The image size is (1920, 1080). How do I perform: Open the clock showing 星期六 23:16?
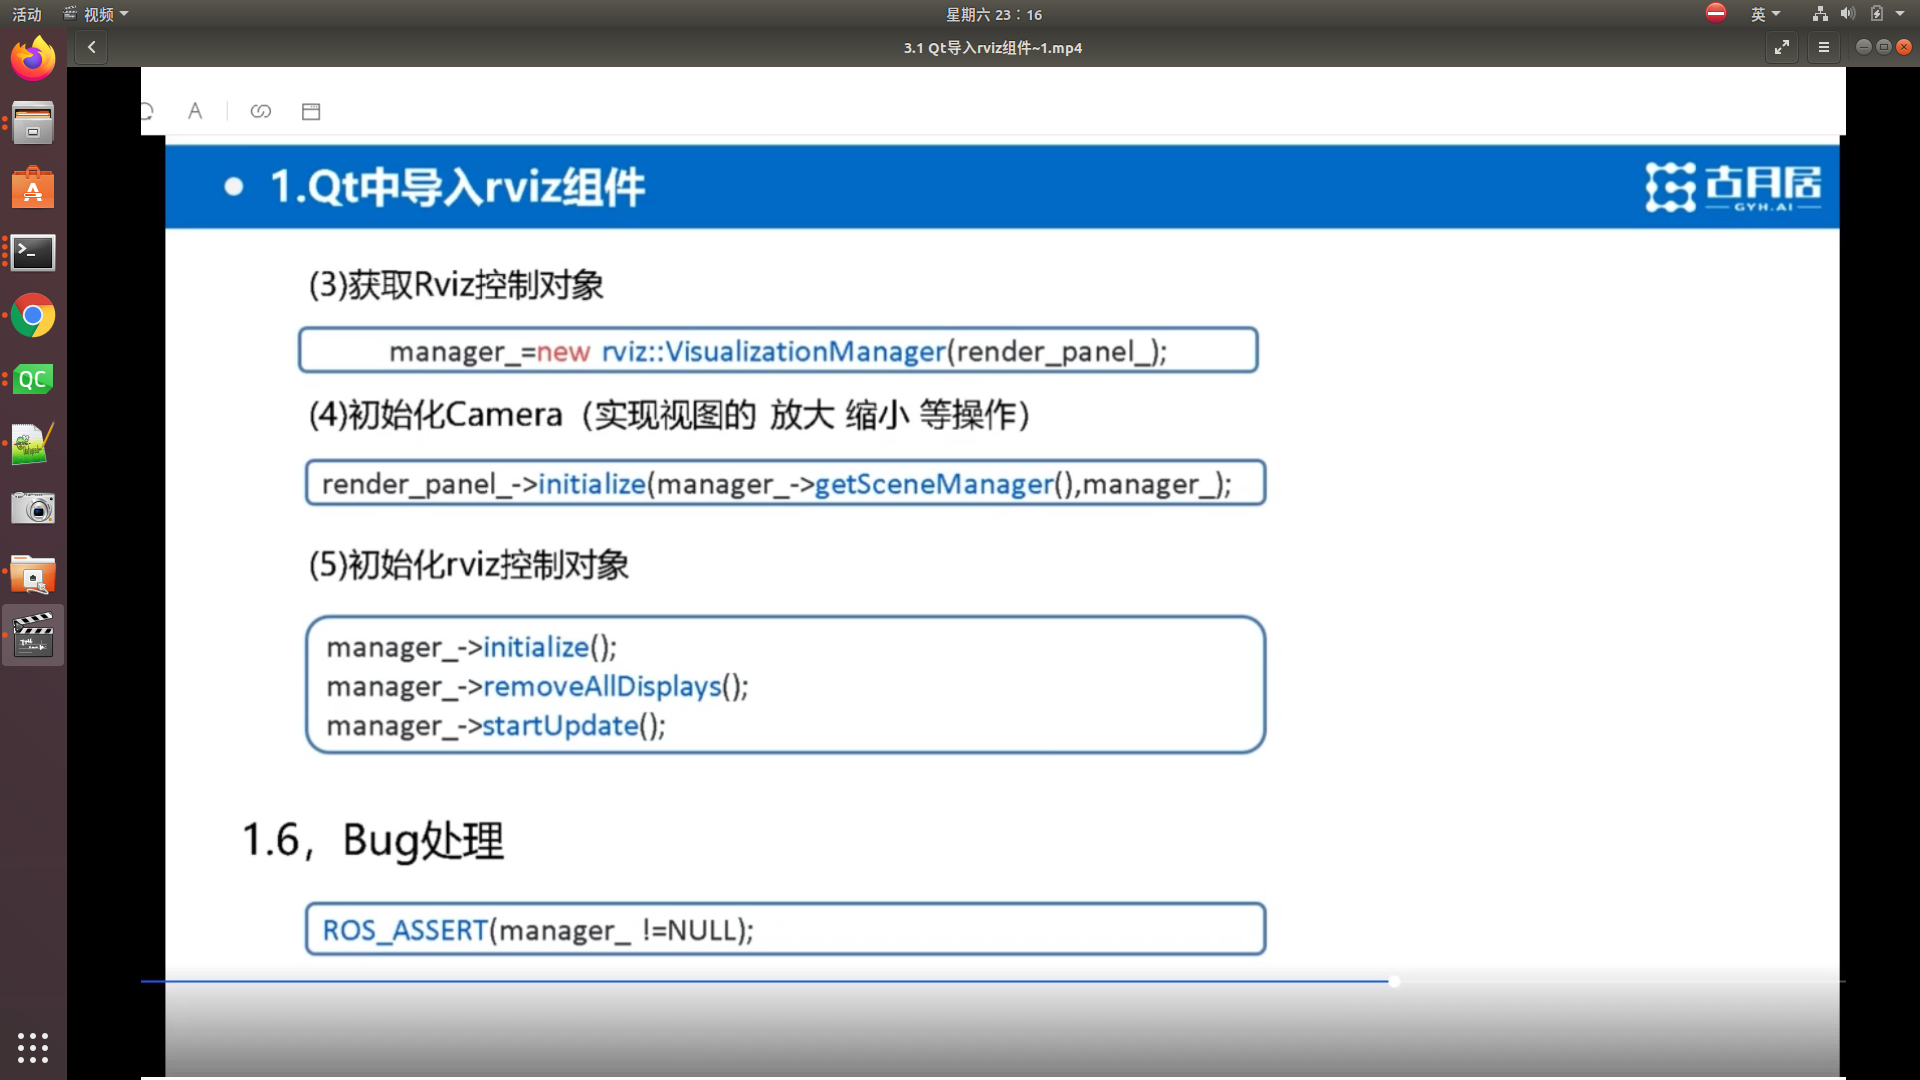pyautogui.click(x=993, y=14)
